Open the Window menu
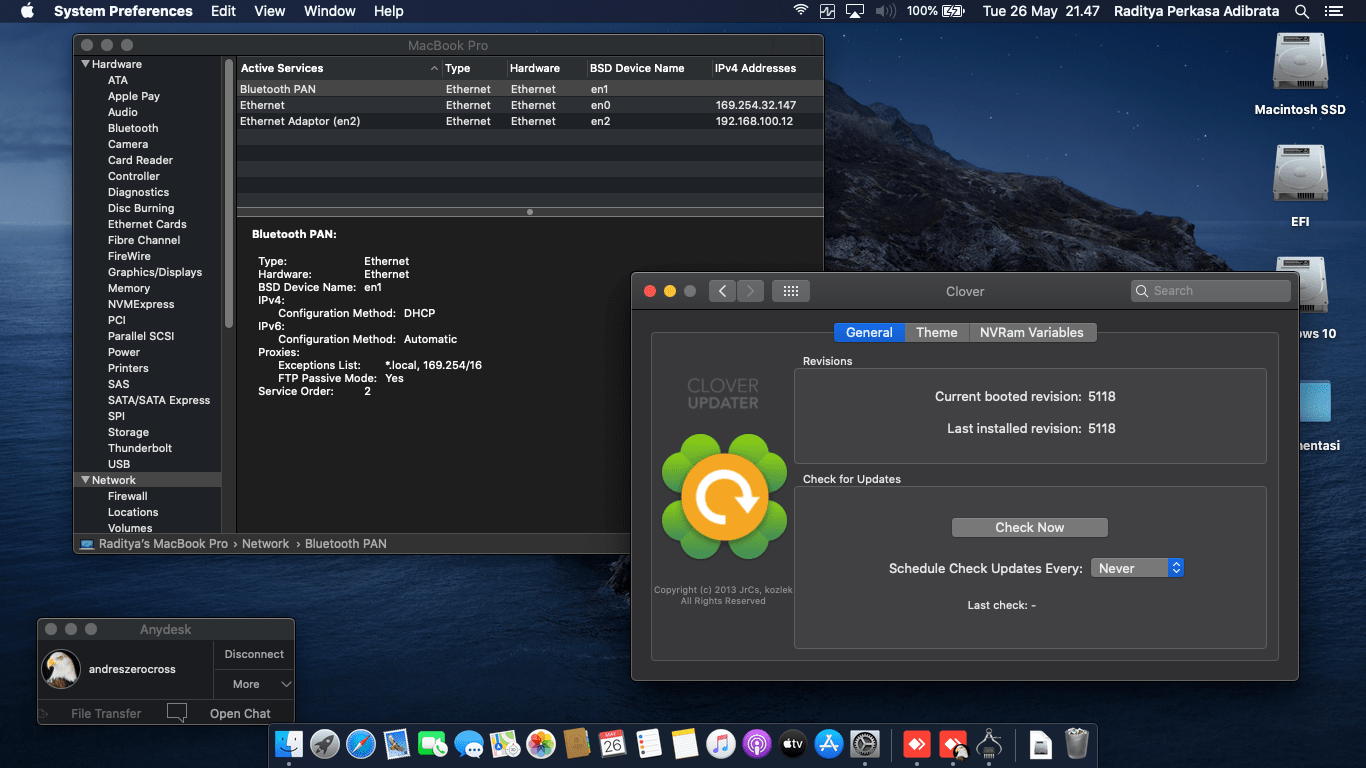Image resolution: width=1366 pixels, height=768 pixels. (x=330, y=11)
